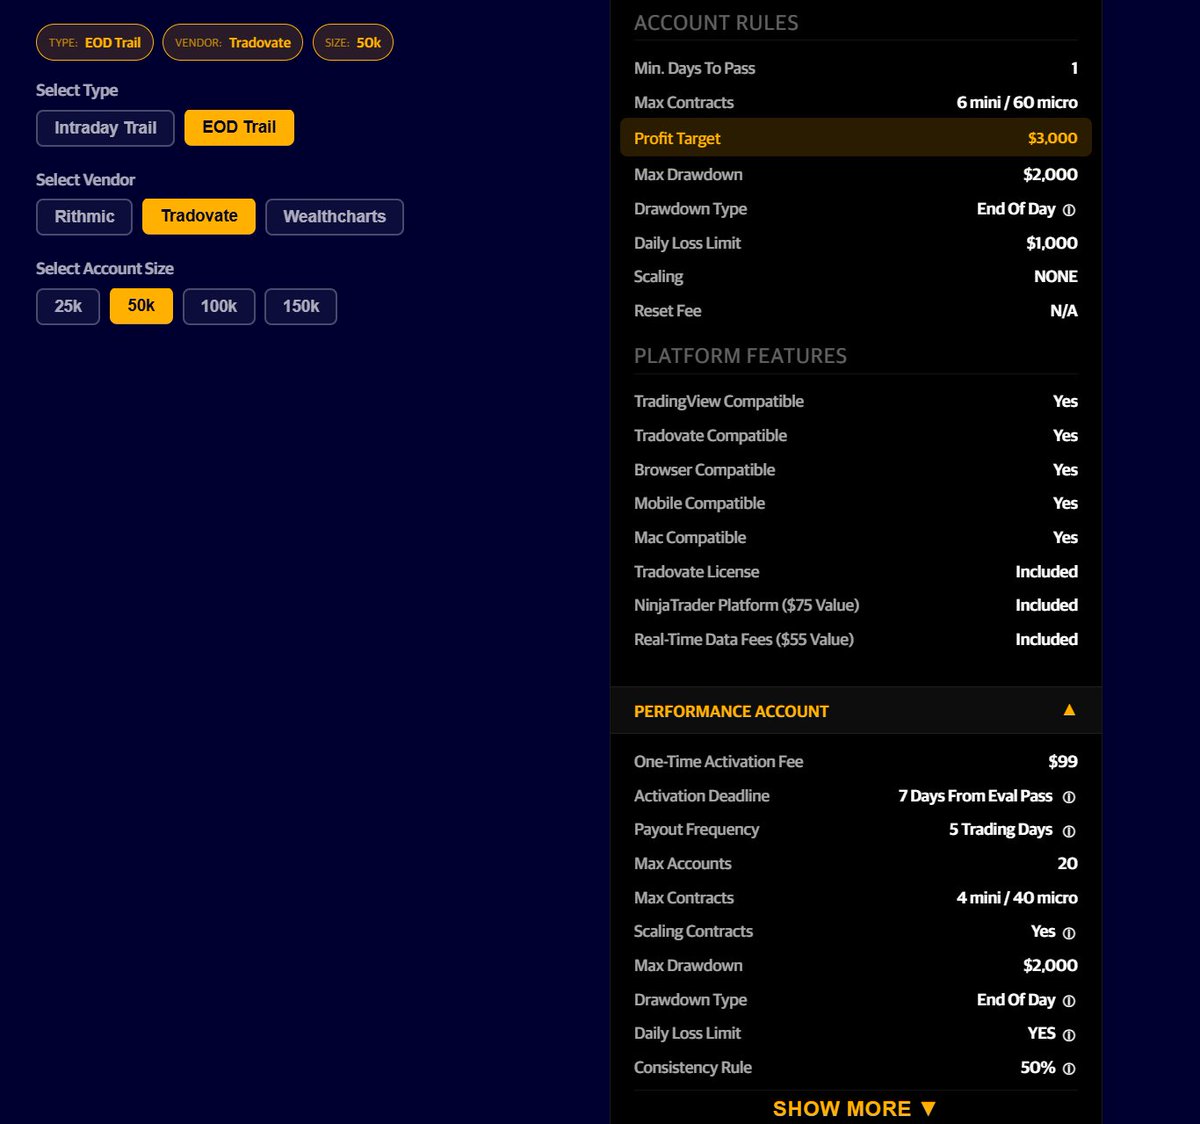Open info icon beside Performance Account Drawdown Type
This screenshot has width=1200, height=1124.
pyautogui.click(x=1069, y=1001)
